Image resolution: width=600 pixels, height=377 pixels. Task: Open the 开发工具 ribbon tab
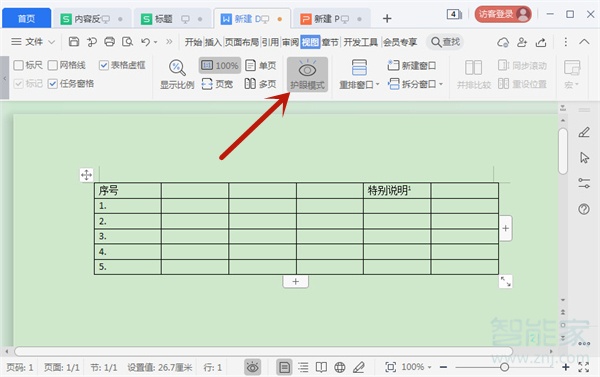coord(360,42)
